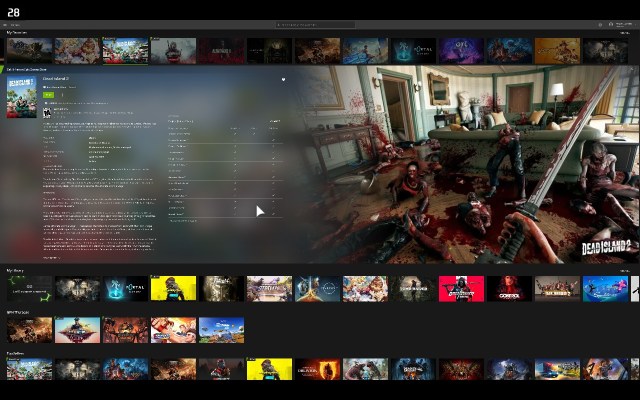The height and width of the screenshot is (400, 640).
Task: Select the red Ghostrunner tile in My Library
Action: point(461,289)
